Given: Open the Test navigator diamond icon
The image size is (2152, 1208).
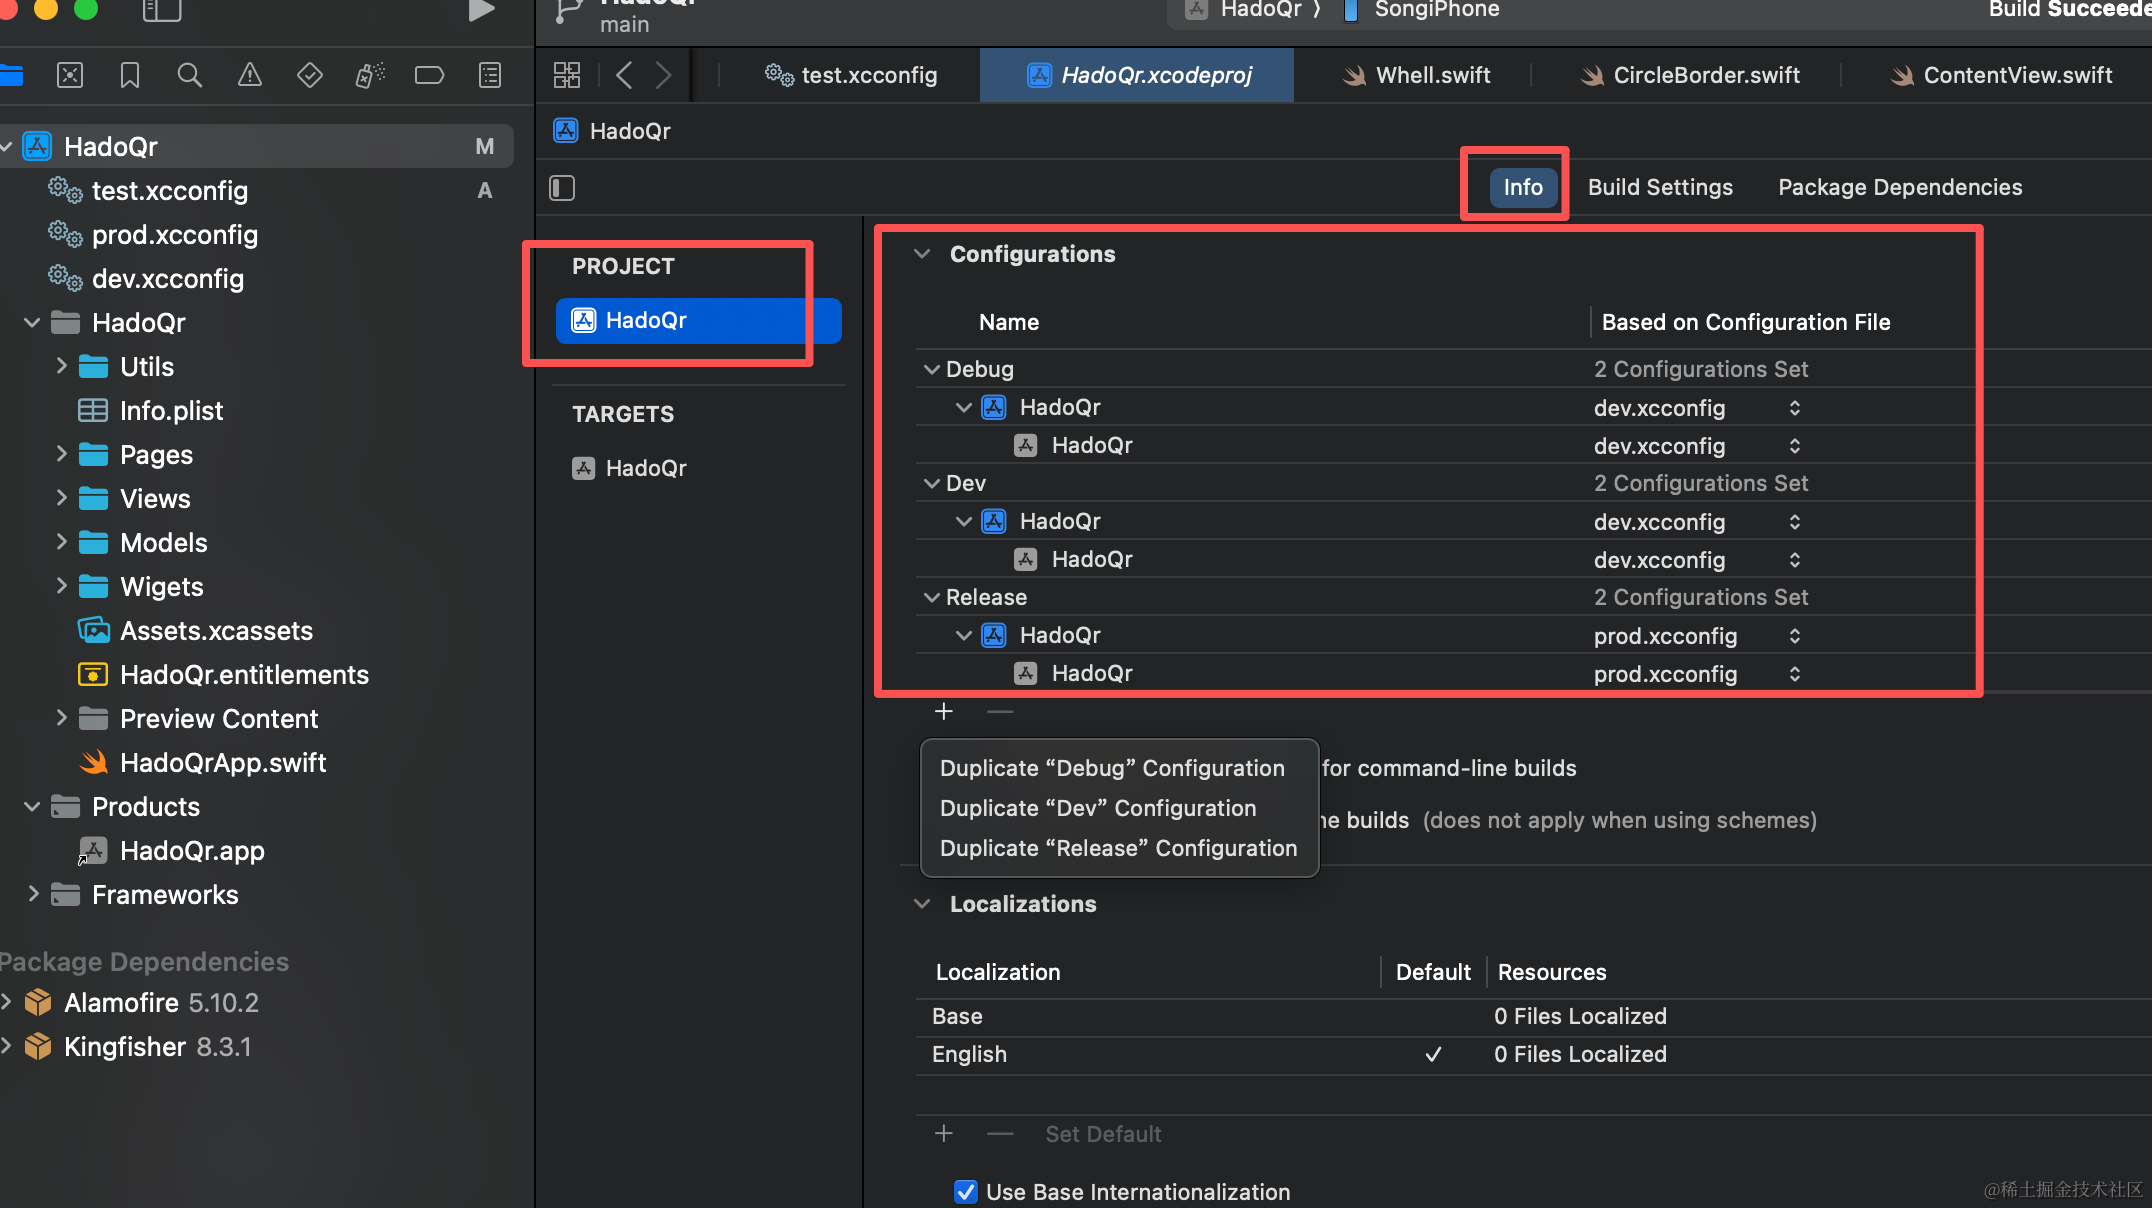Looking at the screenshot, I should coord(310,75).
